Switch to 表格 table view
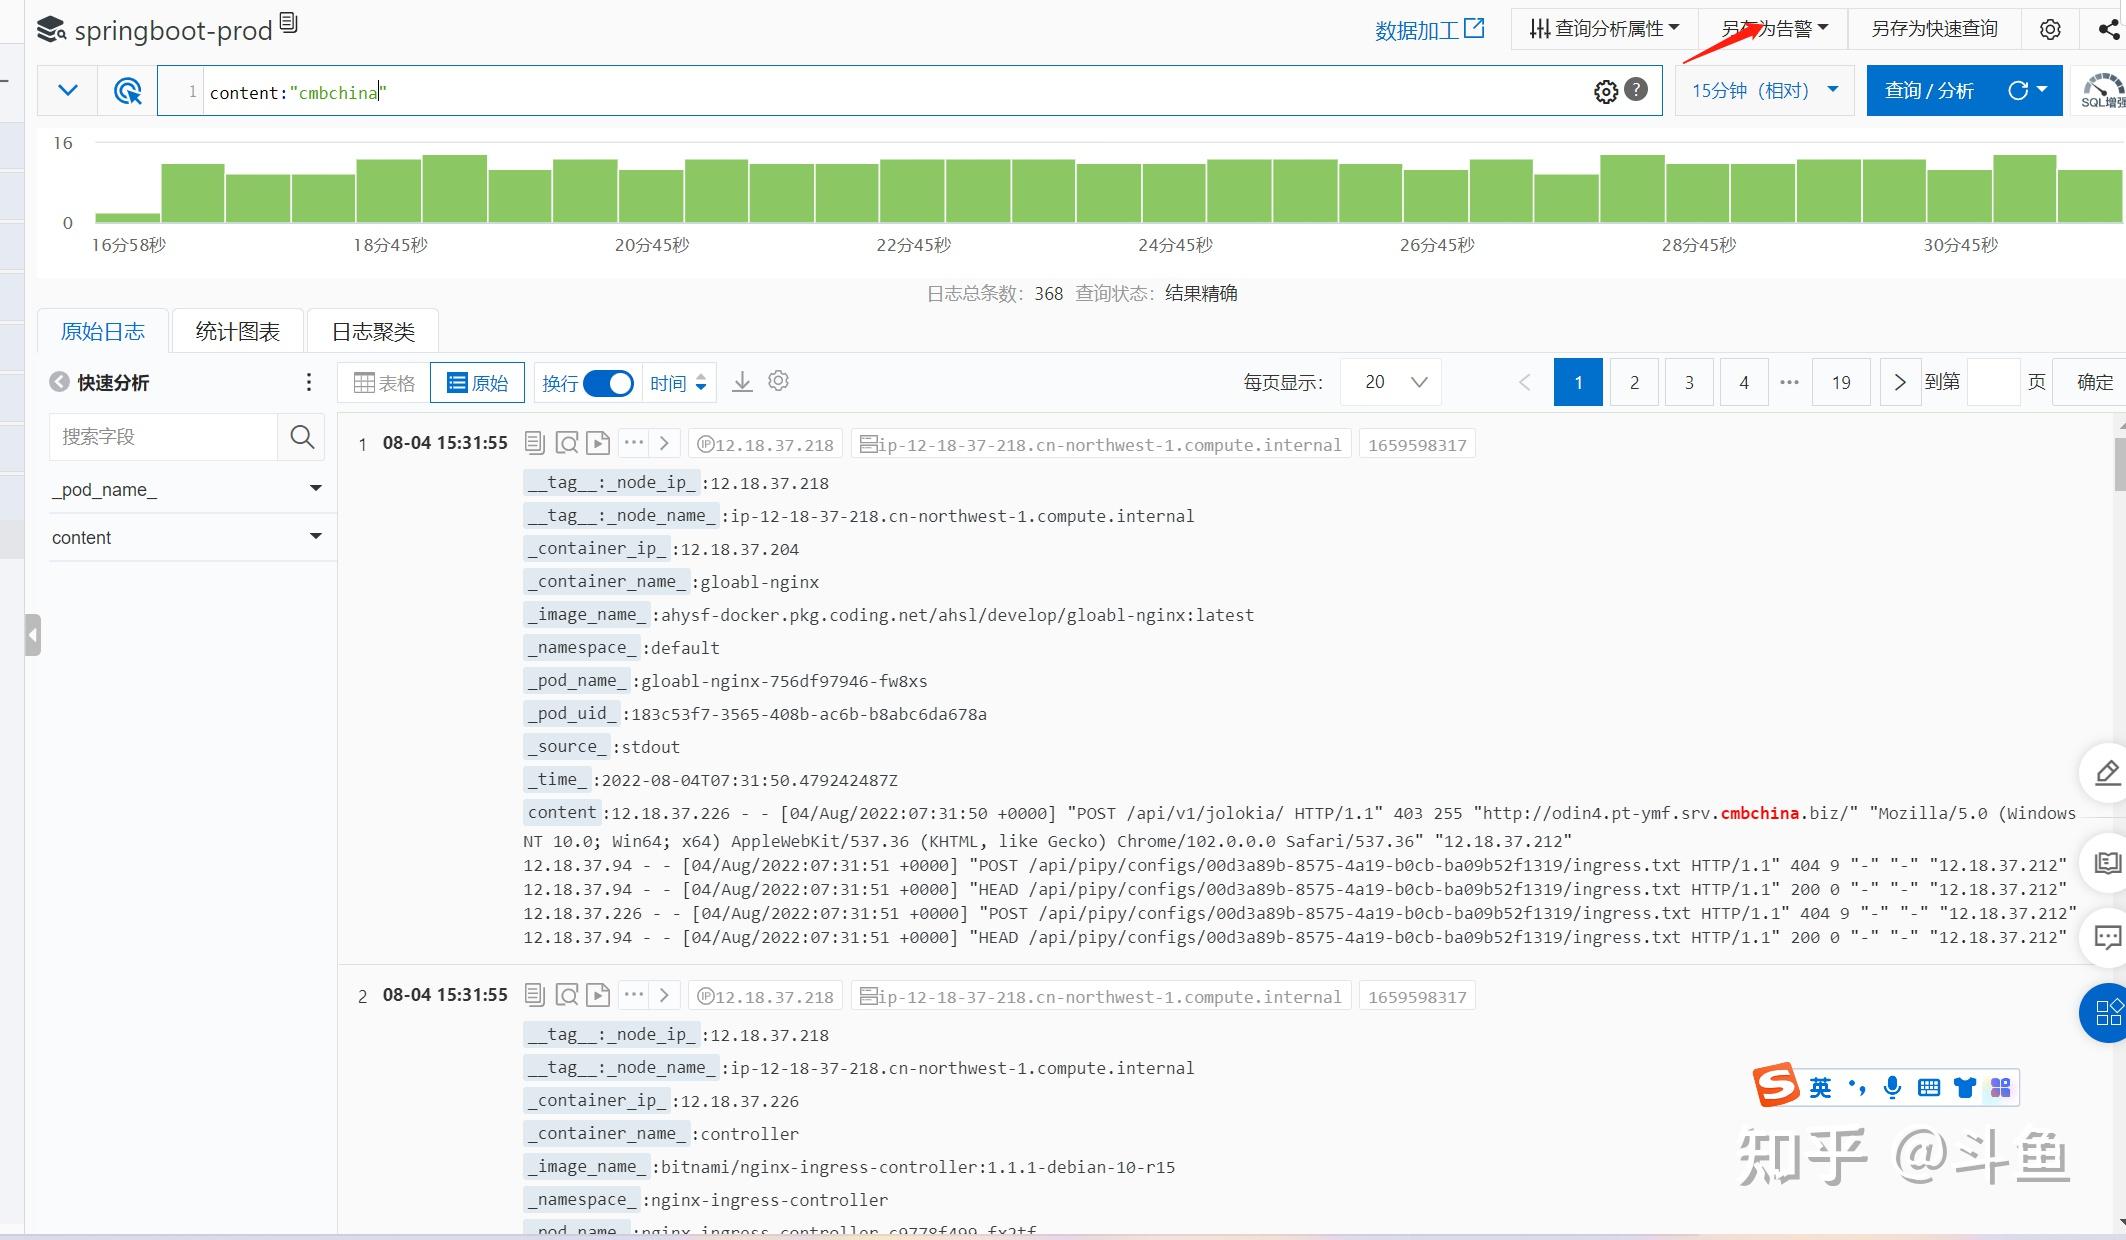The height and width of the screenshot is (1240, 2126). (385, 383)
